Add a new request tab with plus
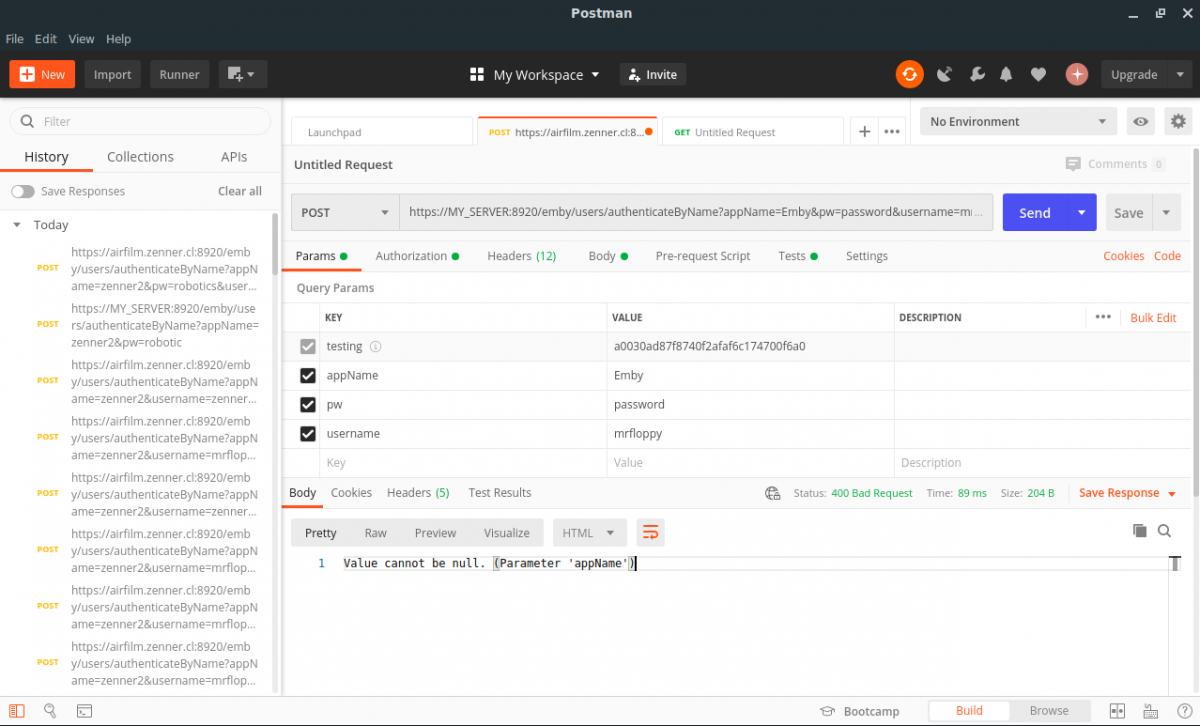 tap(864, 132)
